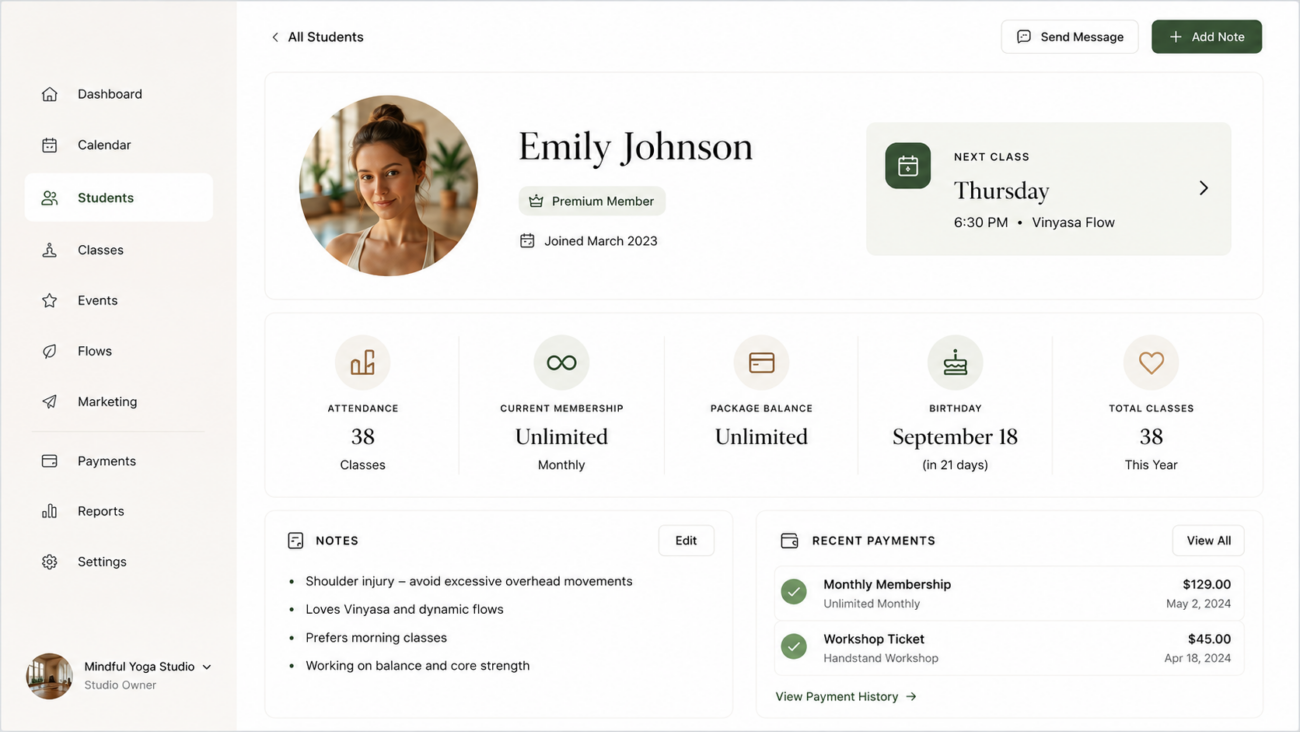
Task: Click the Attendance bar chart icon
Action: [363, 362]
